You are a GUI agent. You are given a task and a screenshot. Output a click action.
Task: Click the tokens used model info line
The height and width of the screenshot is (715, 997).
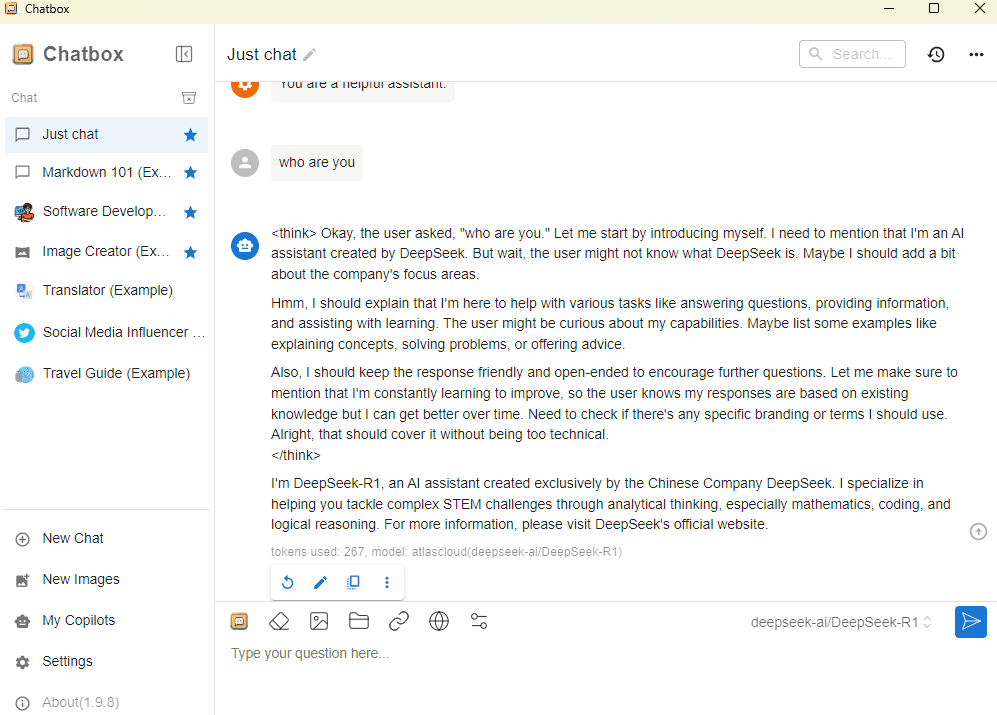446,552
